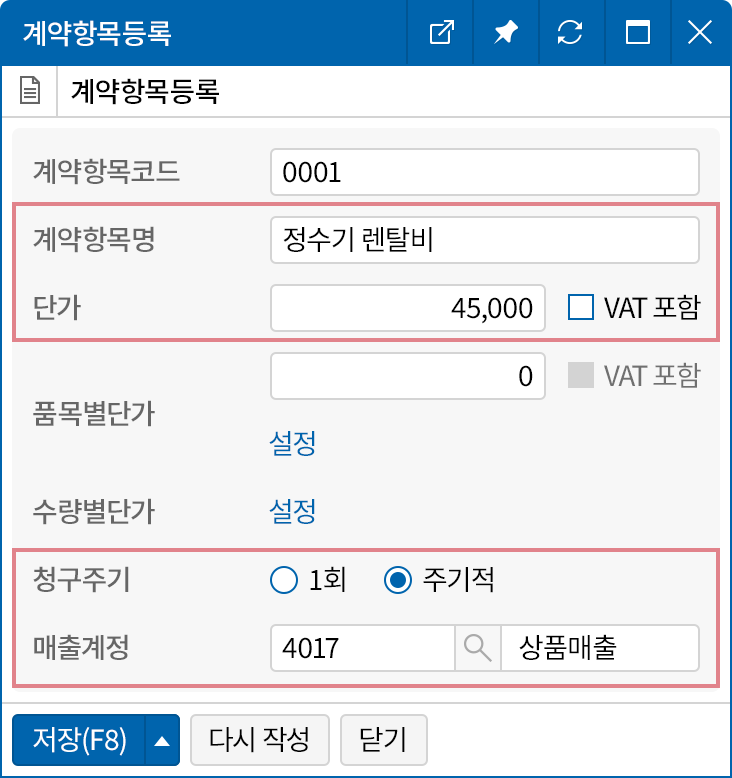
Task: Select the 1회 billing cycle option
Action: coord(285,580)
